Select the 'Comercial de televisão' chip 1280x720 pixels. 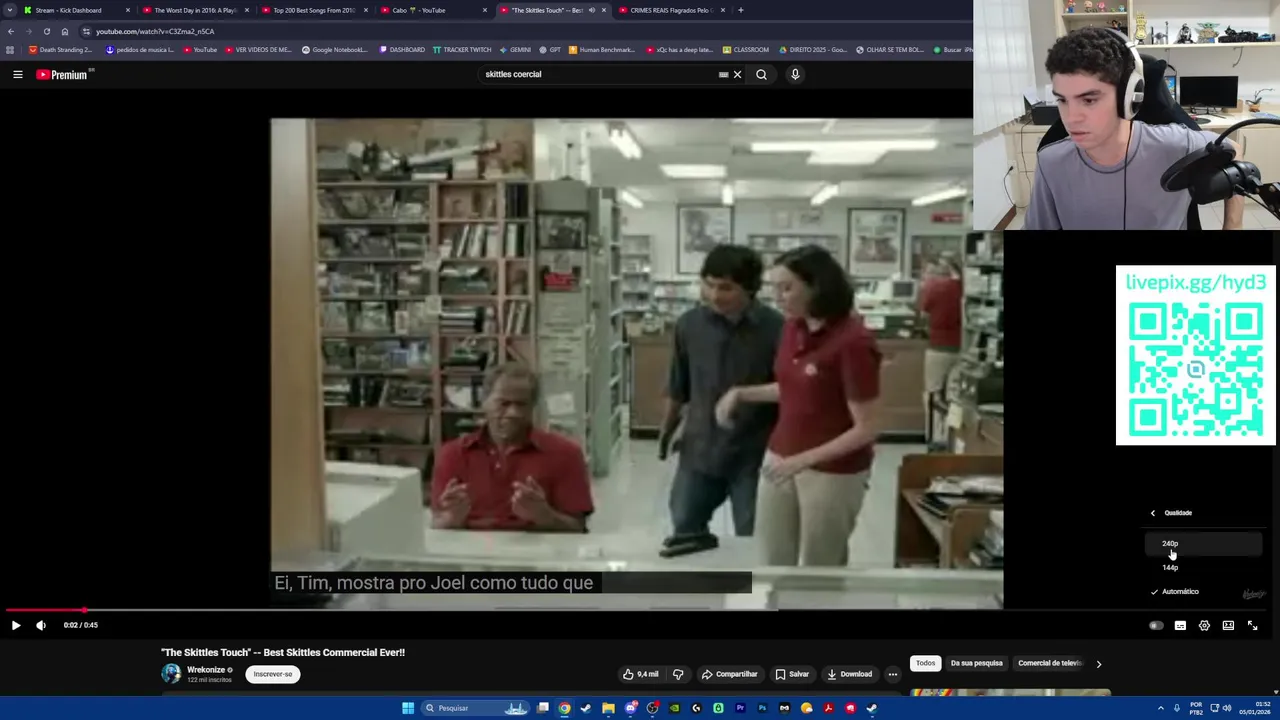tap(1049, 663)
